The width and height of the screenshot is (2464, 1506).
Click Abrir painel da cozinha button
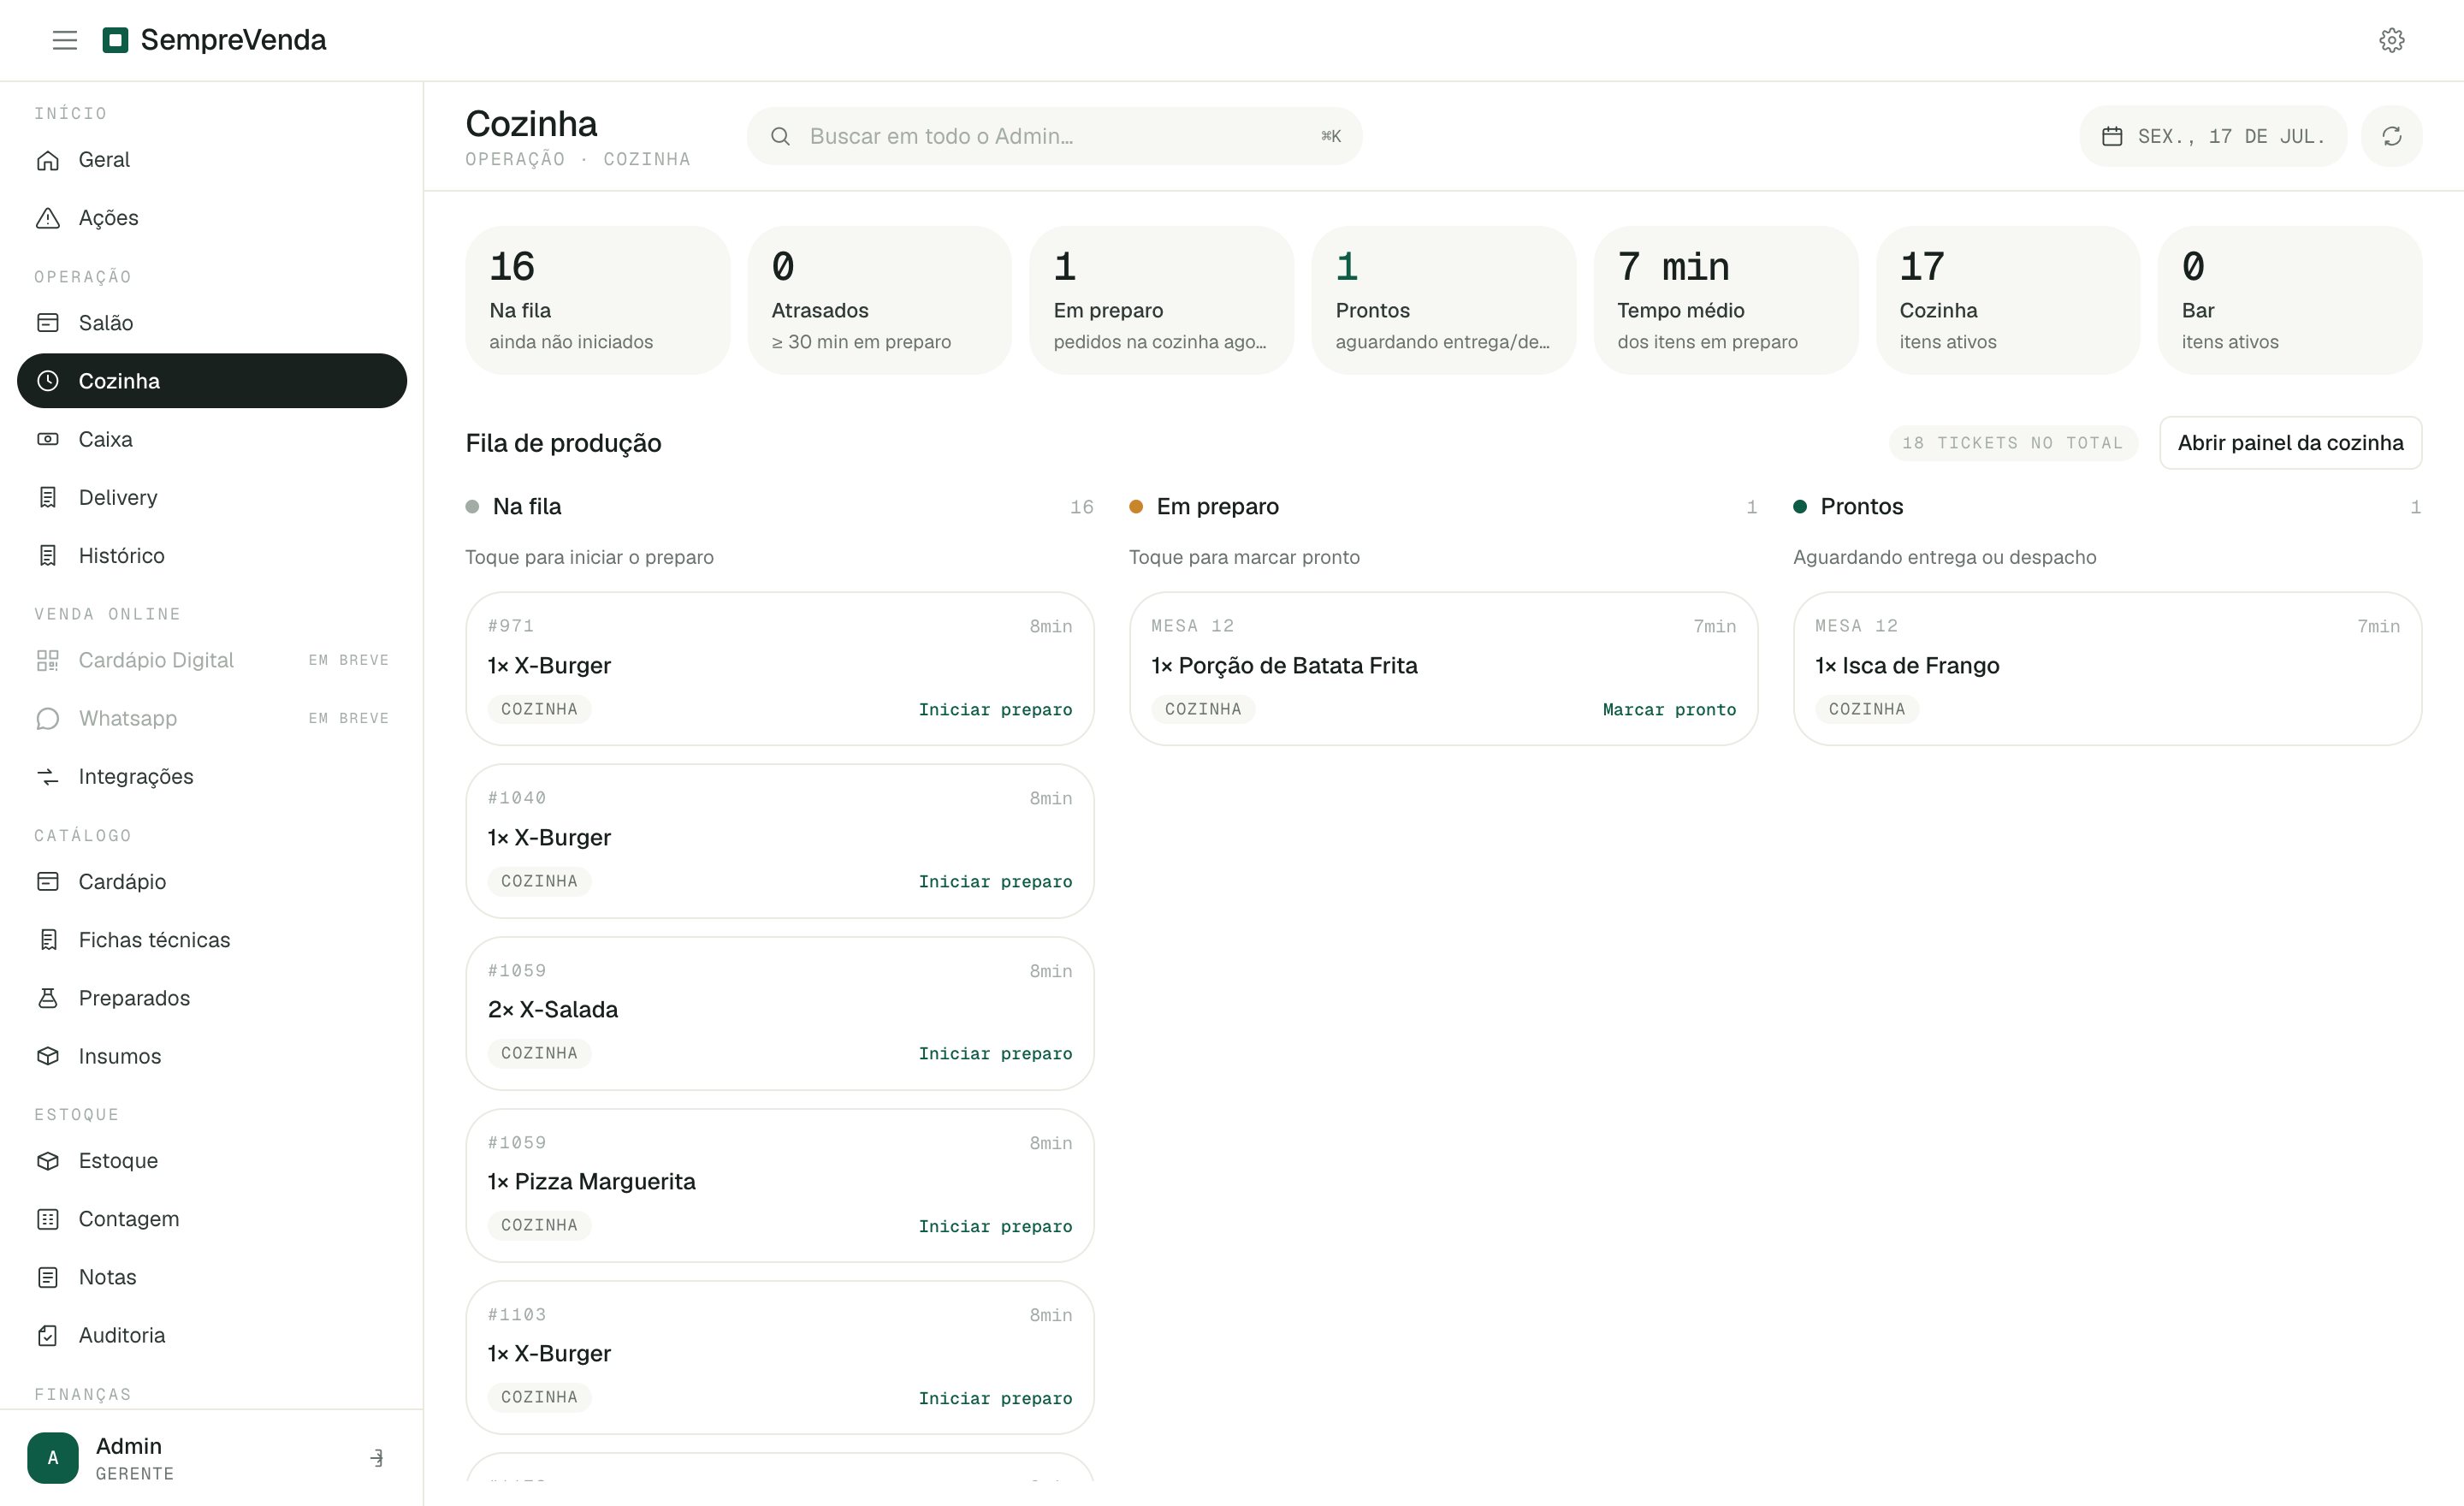click(2290, 443)
